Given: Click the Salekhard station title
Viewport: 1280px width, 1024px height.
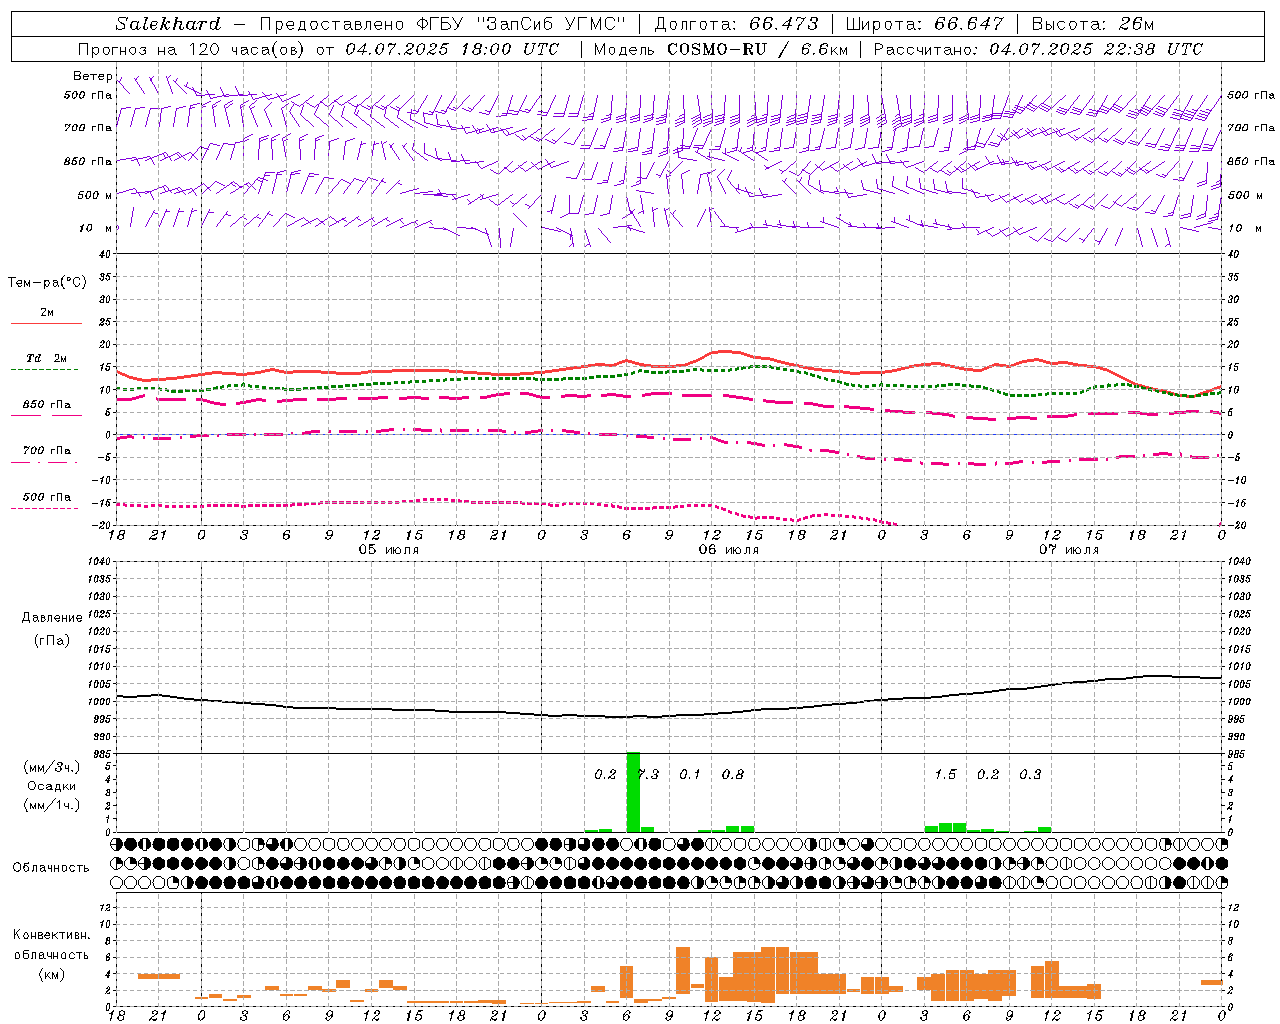Looking at the screenshot, I should pyautogui.click(x=168, y=24).
